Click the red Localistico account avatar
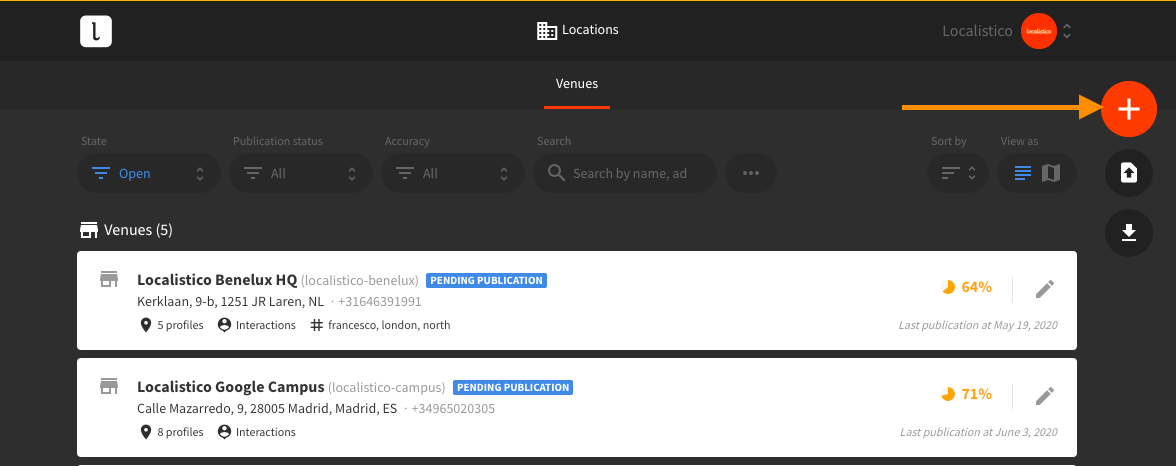Image resolution: width=1176 pixels, height=466 pixels. (1039, 32)
